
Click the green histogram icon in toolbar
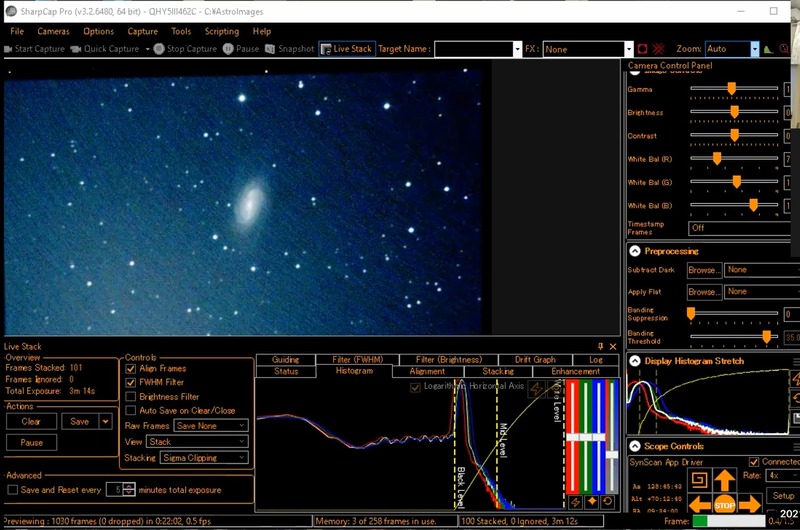point(768,49)
